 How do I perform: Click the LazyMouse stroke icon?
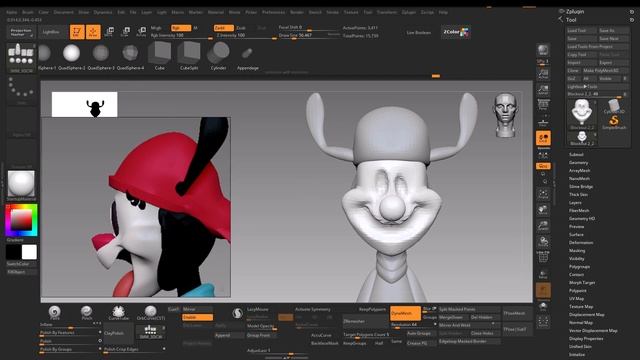pyautogui.click(x=238, y=313)
